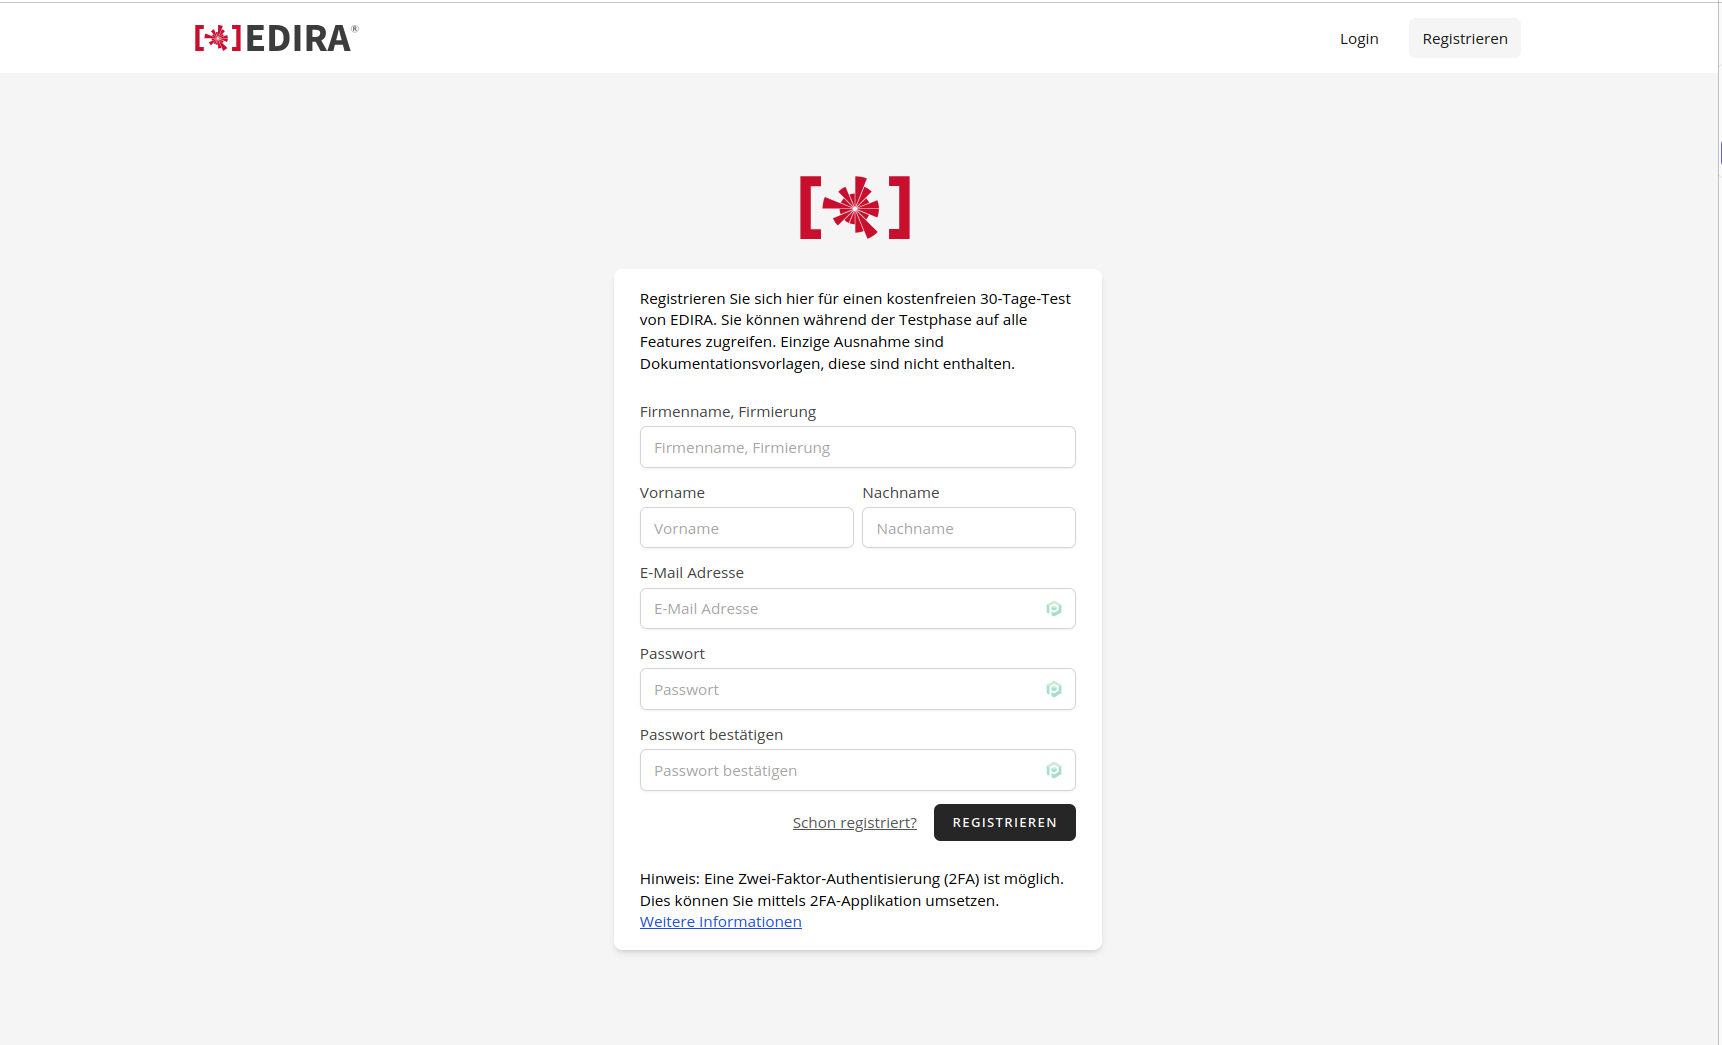This screenshot has height=1045, width=1722.
Task: Focus the E-Mail Adresse input field
Action: [858, 609]
